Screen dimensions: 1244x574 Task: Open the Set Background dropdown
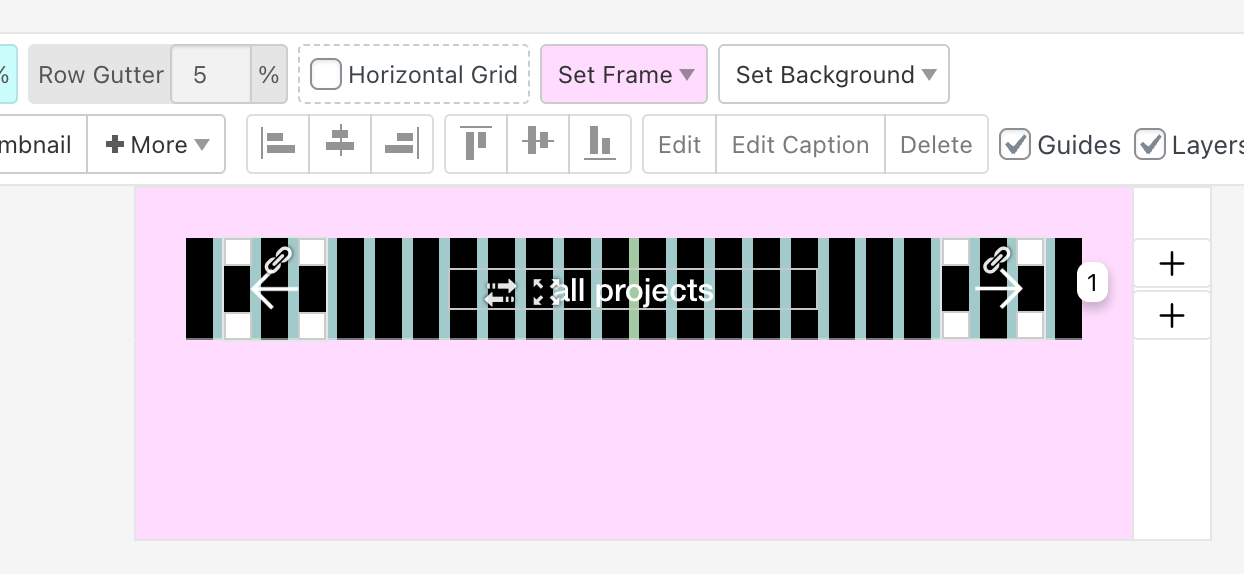834,75
